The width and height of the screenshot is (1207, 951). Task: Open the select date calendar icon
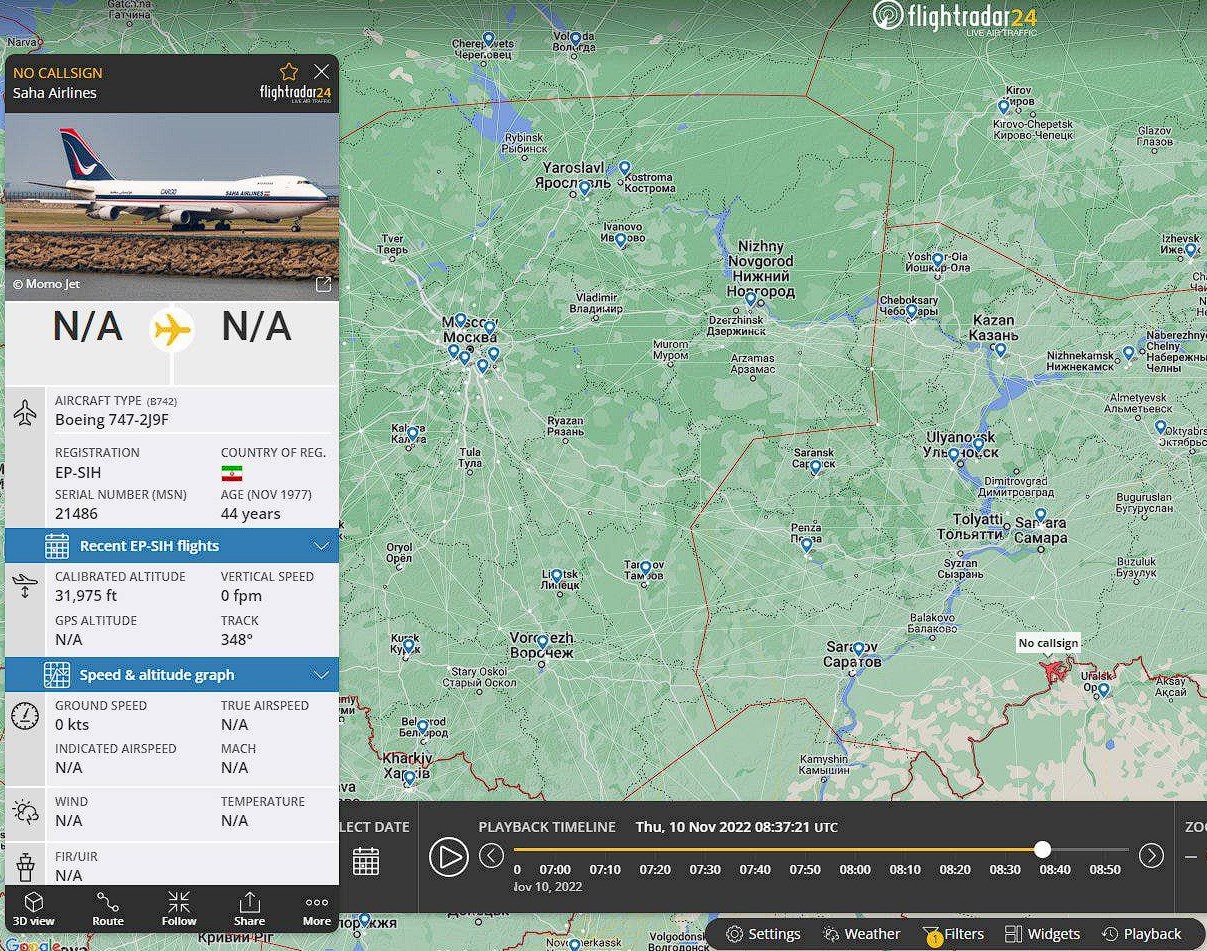point(366,861)
